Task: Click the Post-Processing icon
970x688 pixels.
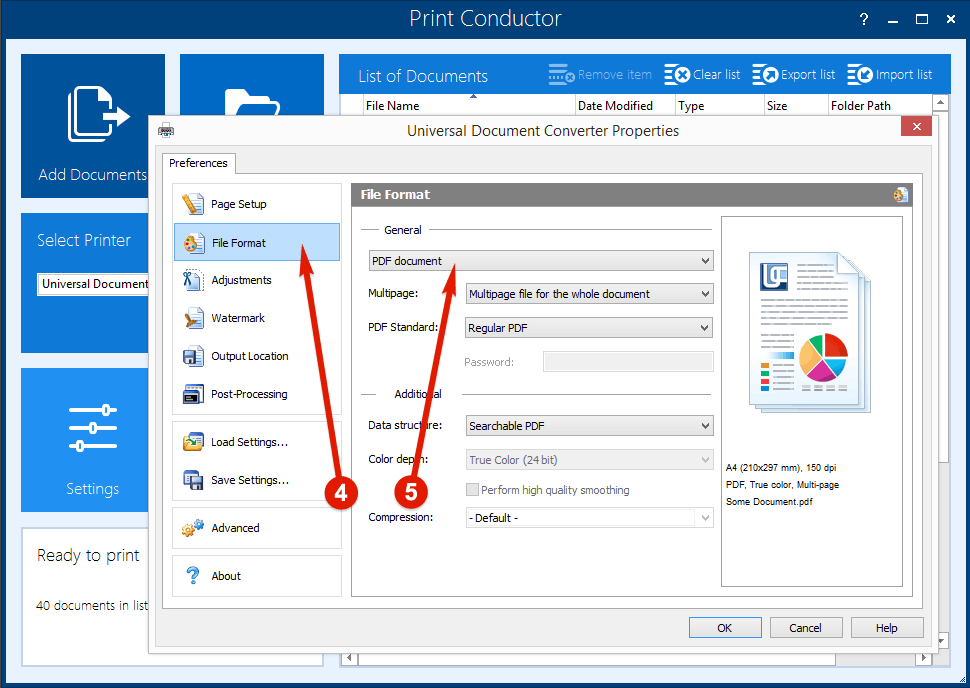Action: (192, 394)
